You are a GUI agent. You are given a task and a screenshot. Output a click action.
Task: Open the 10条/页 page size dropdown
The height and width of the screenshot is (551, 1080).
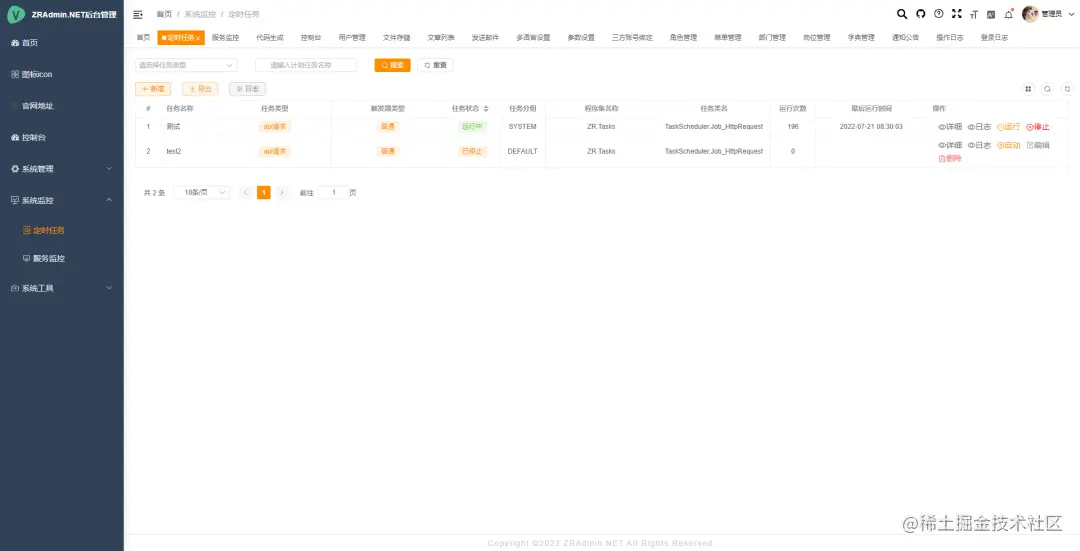(202, 193)
